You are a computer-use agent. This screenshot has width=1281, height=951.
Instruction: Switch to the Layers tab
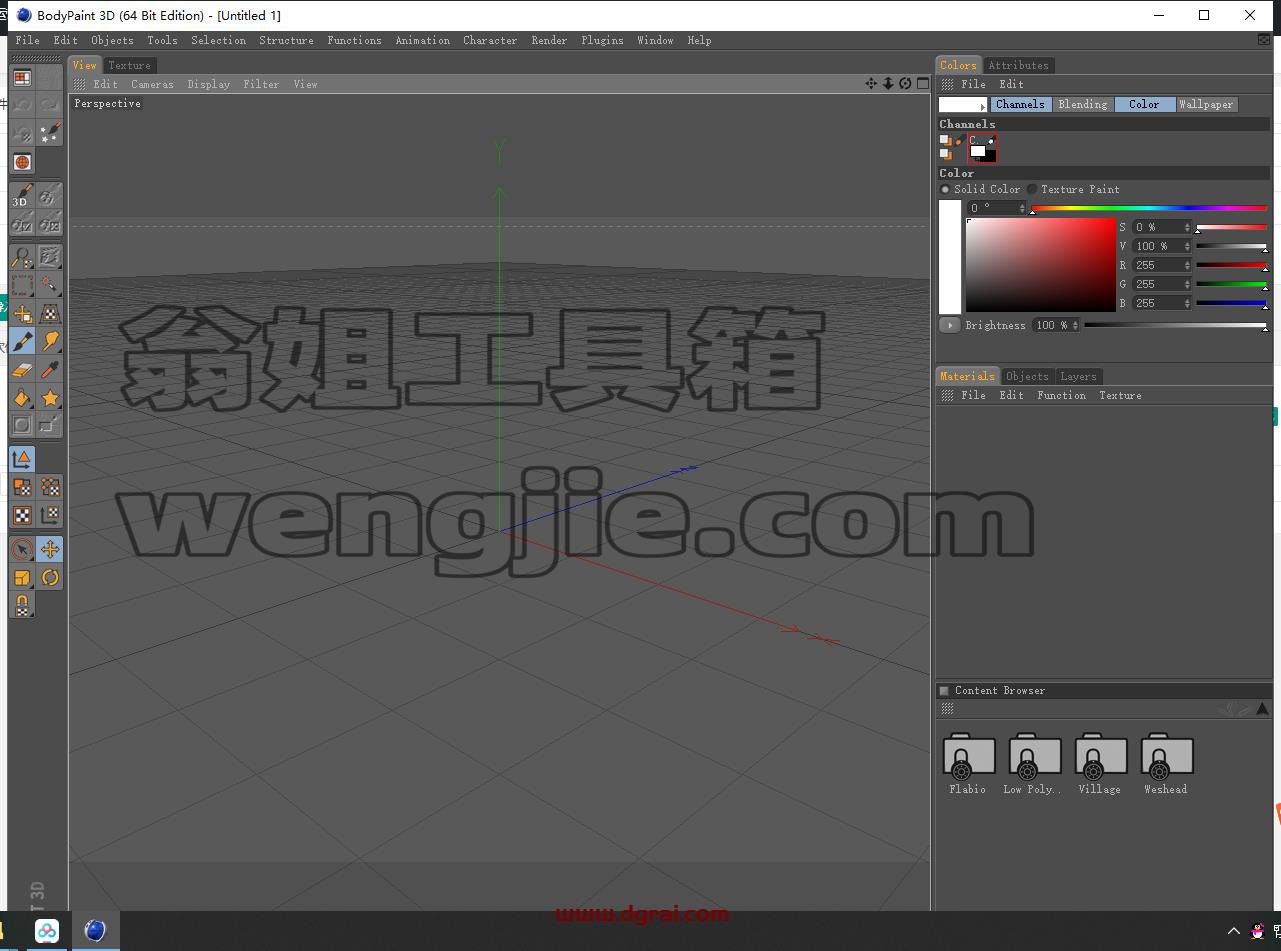[x=1078, y=376]
